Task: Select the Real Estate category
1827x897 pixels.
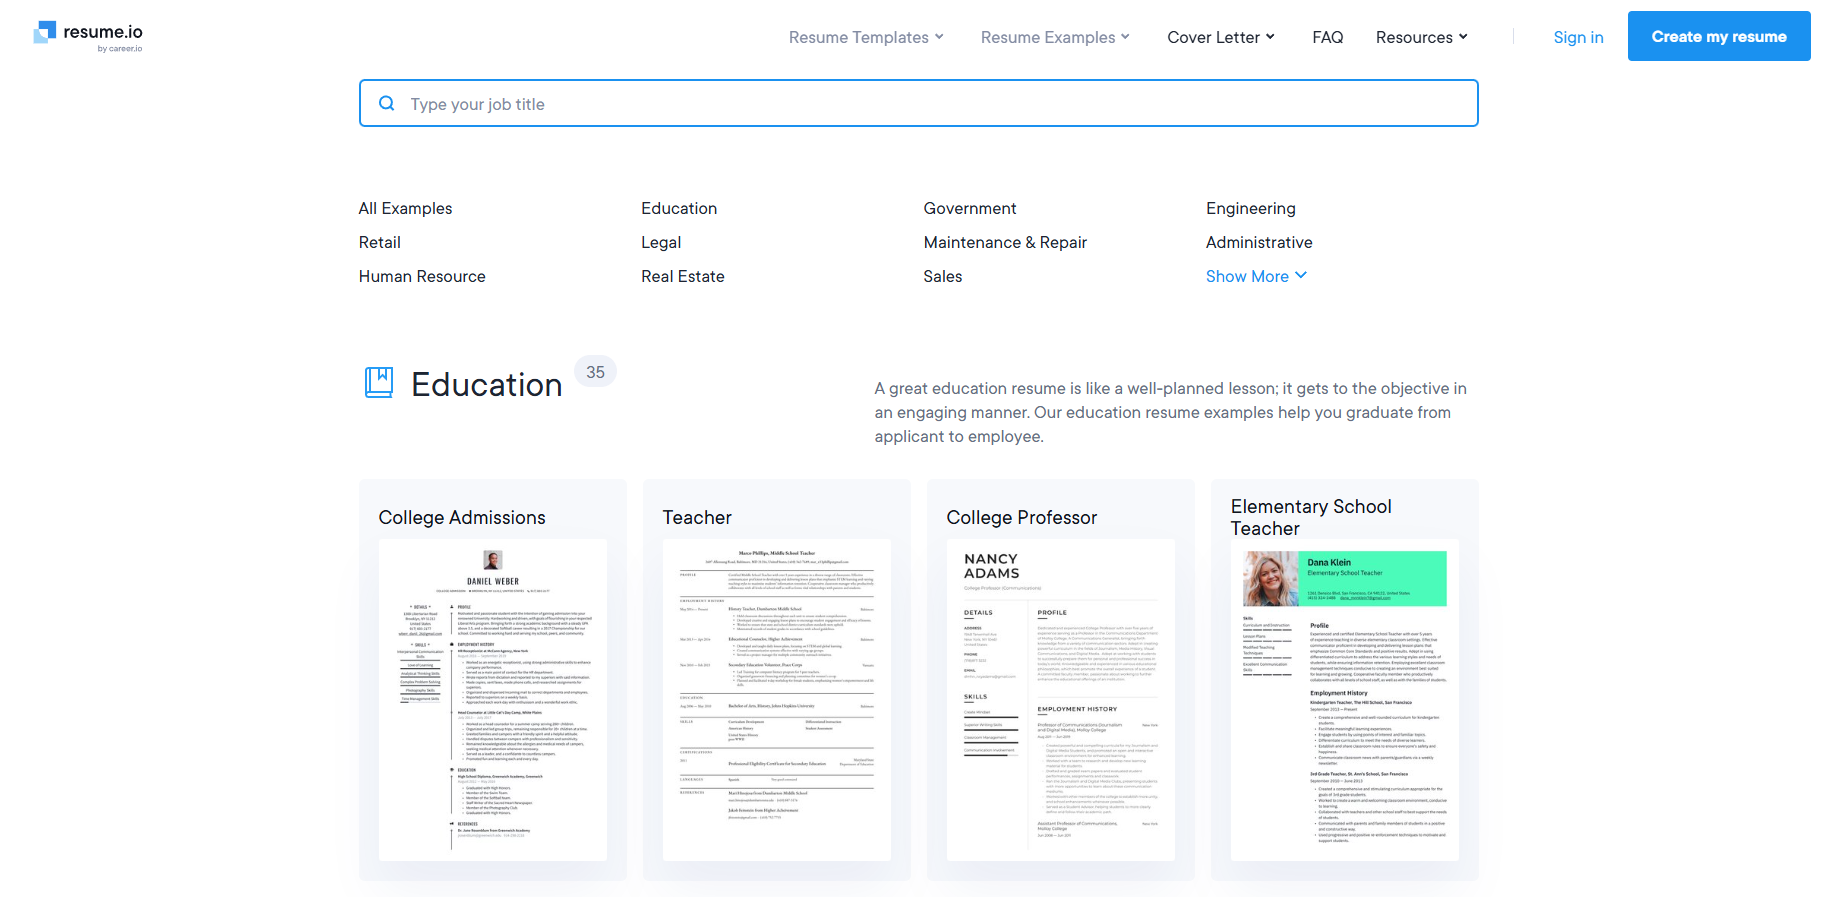Action: (683, 276)
